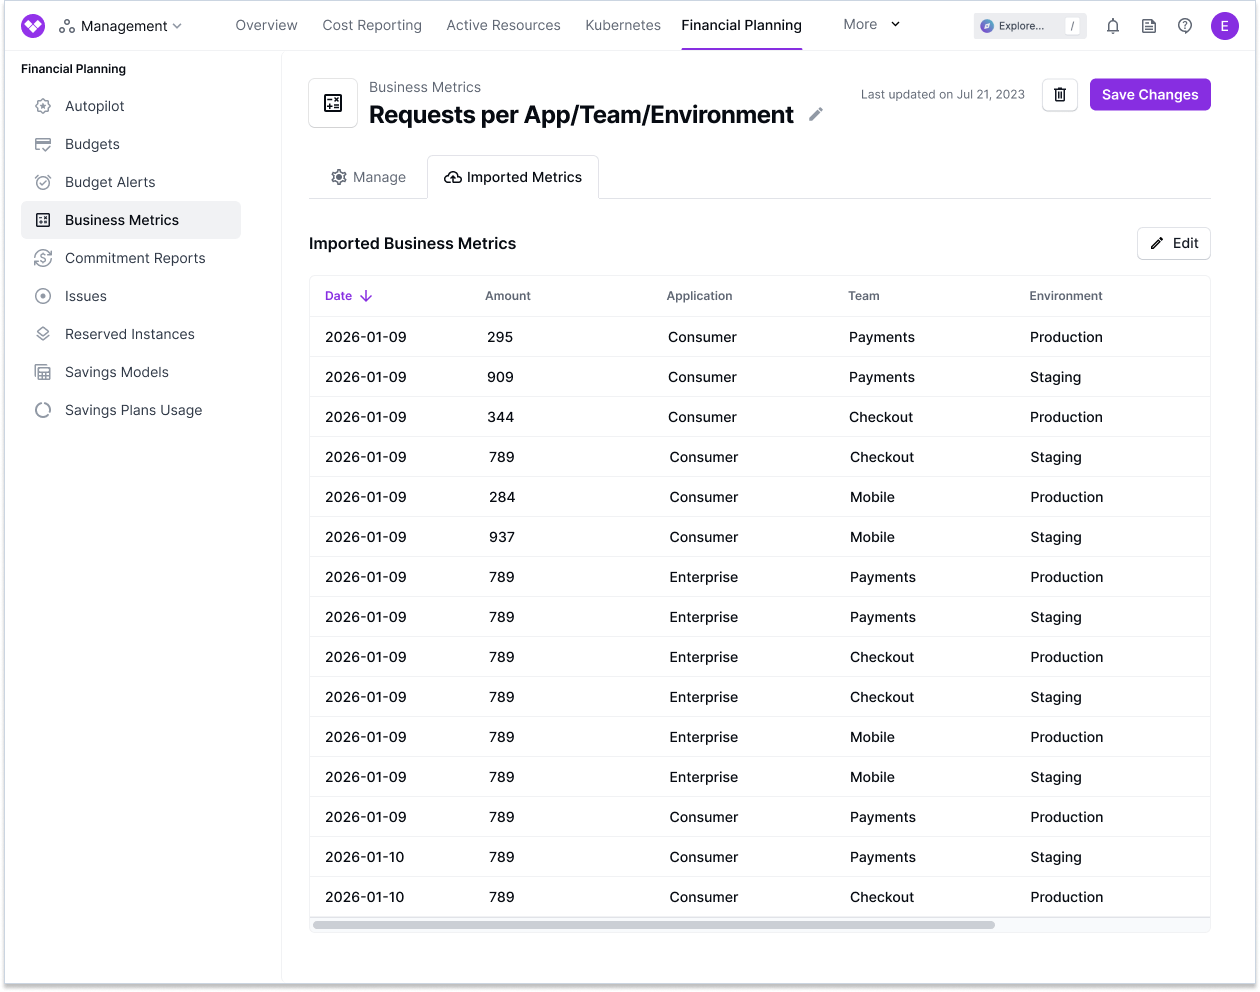
Task: Click the help question mark icon
Action: (1185, 26)
